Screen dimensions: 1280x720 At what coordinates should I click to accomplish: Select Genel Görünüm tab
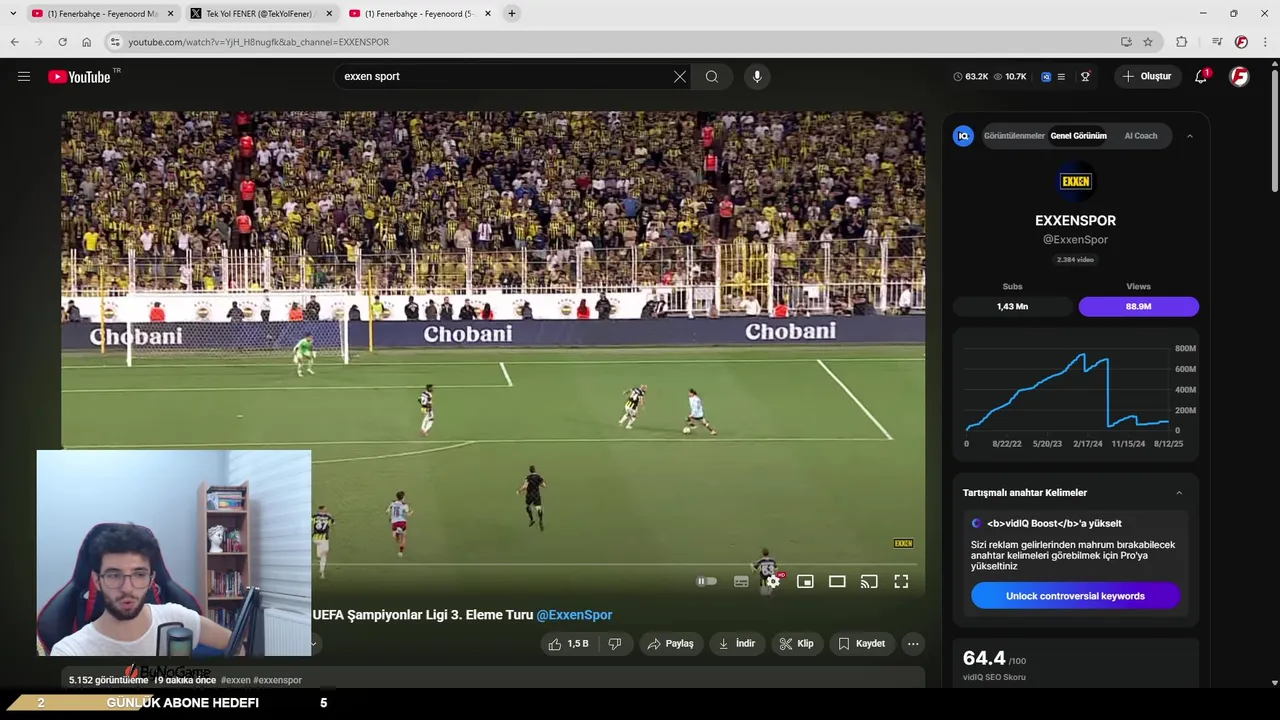1078,136
